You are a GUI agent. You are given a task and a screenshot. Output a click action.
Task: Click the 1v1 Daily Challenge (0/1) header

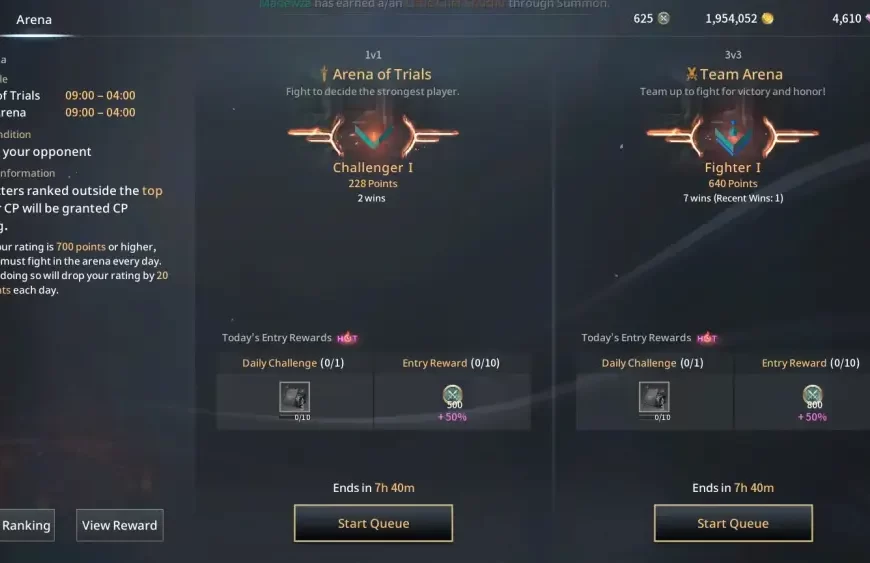pos(293,363)
